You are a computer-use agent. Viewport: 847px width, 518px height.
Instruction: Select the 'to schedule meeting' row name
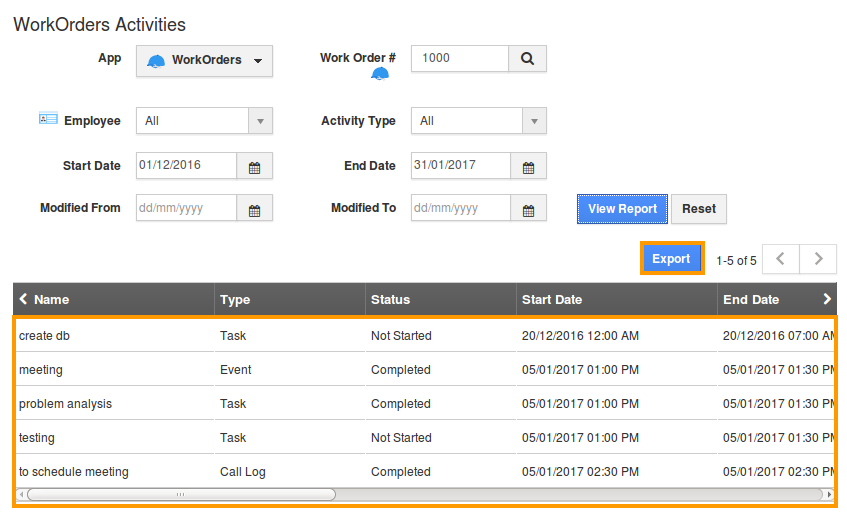74,472
